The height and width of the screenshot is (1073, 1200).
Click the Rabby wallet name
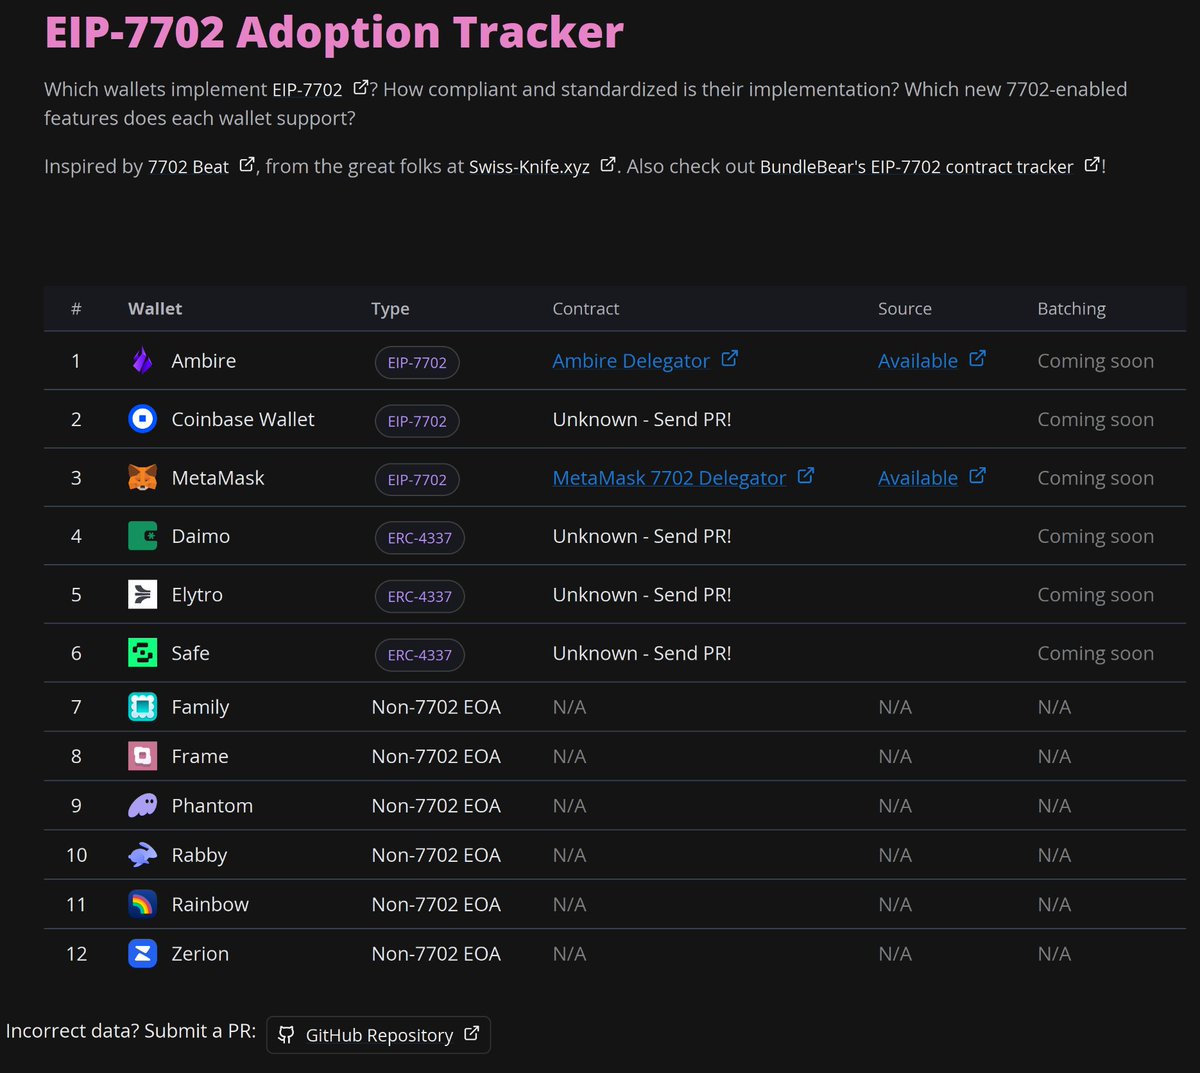click(x=199, y=856)
